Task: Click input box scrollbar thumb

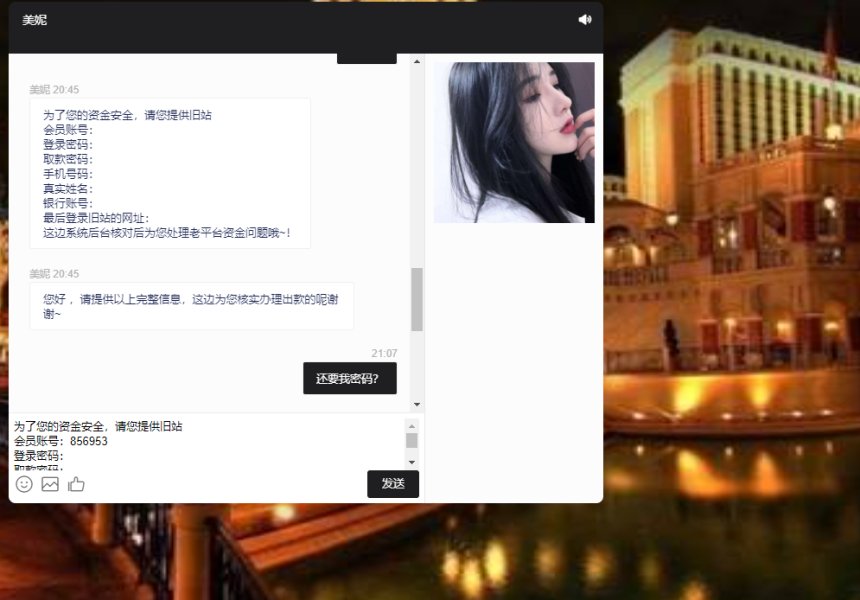Action: (412, 440)
